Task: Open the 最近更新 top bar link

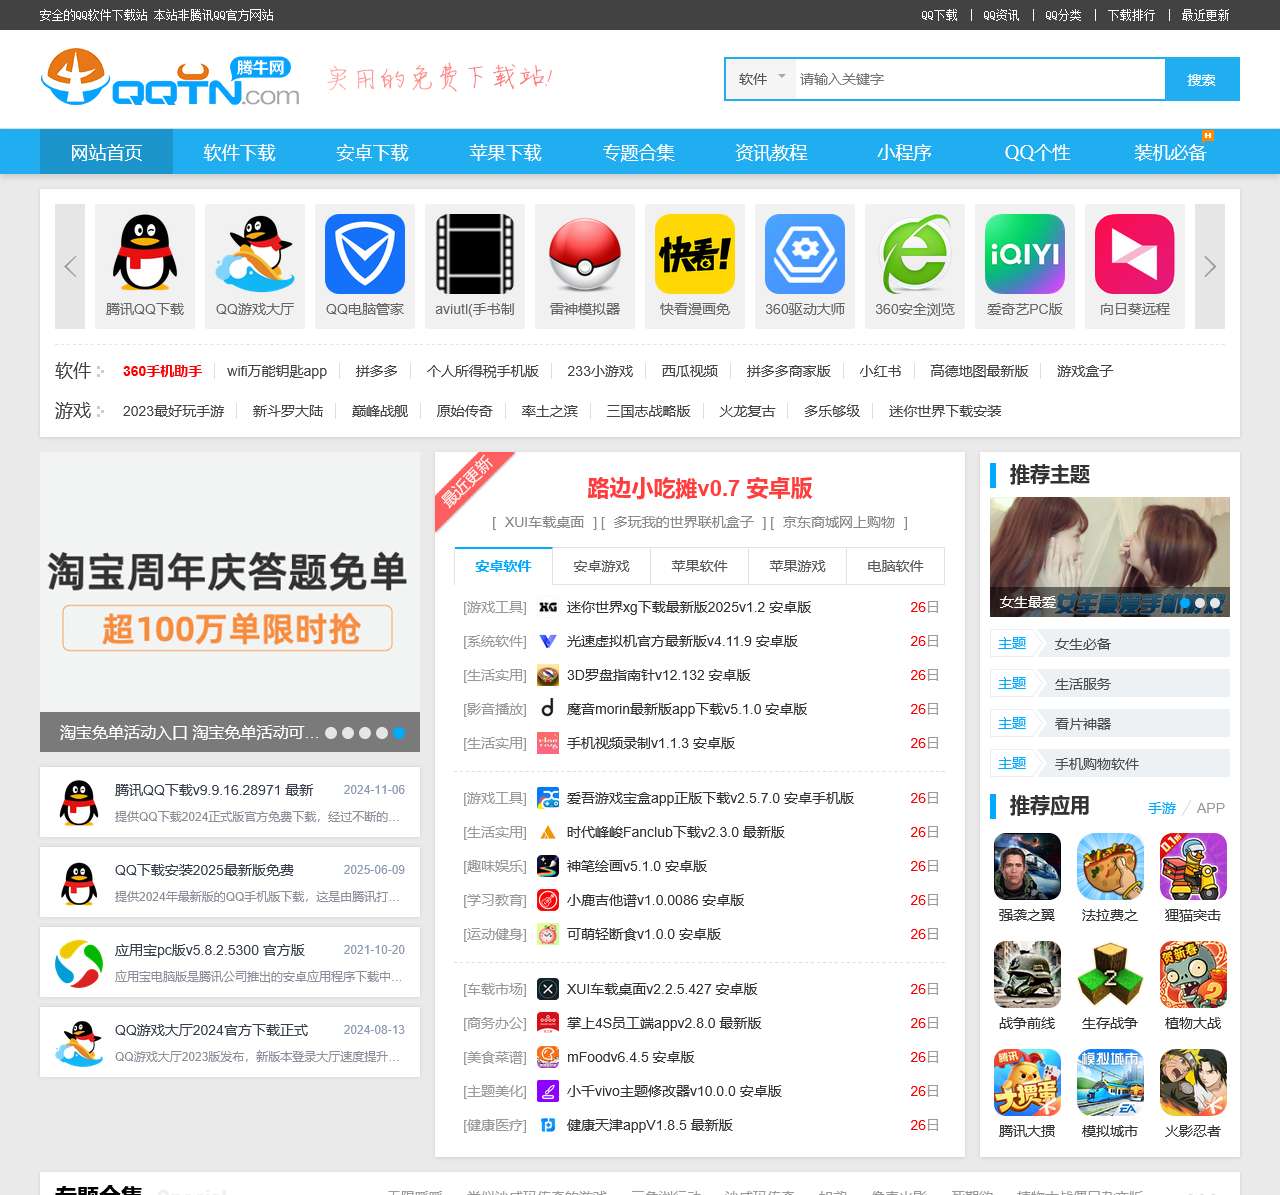Action: click(1205, 15)
